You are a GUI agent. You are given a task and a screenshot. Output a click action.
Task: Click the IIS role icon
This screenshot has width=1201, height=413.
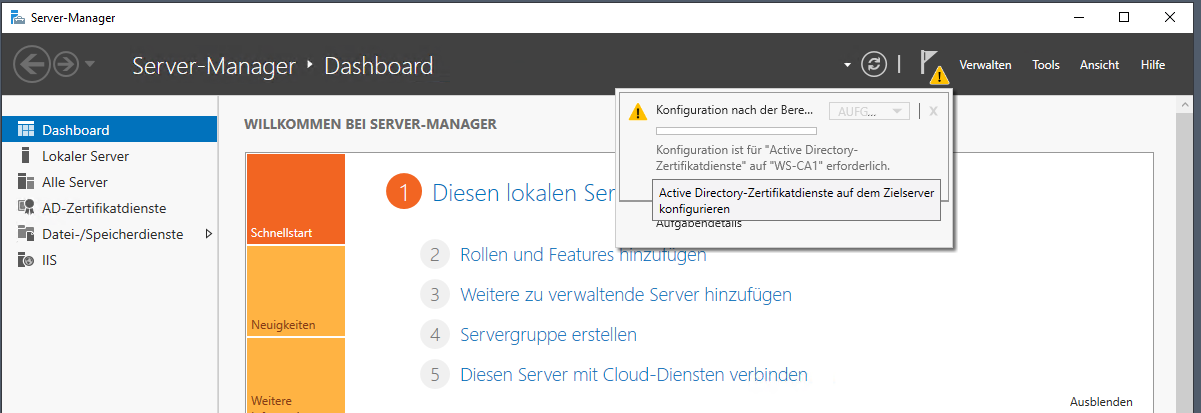coord(26,260)
